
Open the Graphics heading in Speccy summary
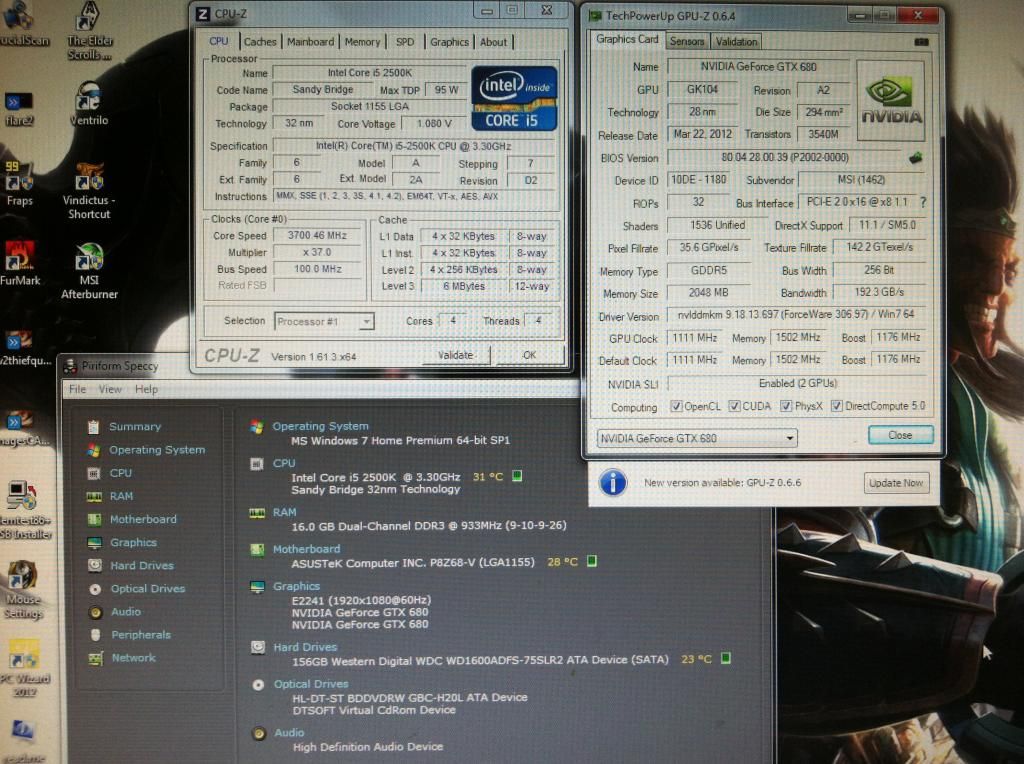pyautogui.click(x=296, y=586)
